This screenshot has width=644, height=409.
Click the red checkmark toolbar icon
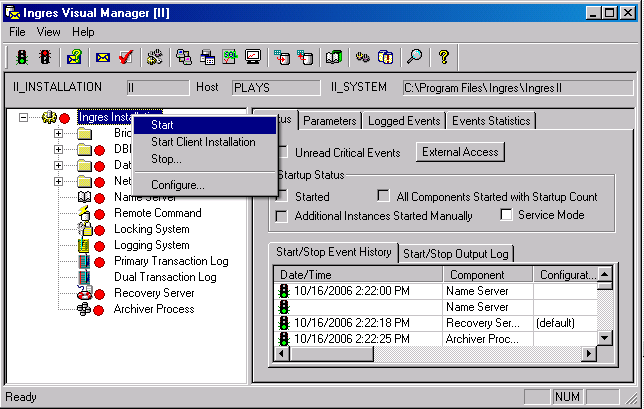click(x=126, y=57)
